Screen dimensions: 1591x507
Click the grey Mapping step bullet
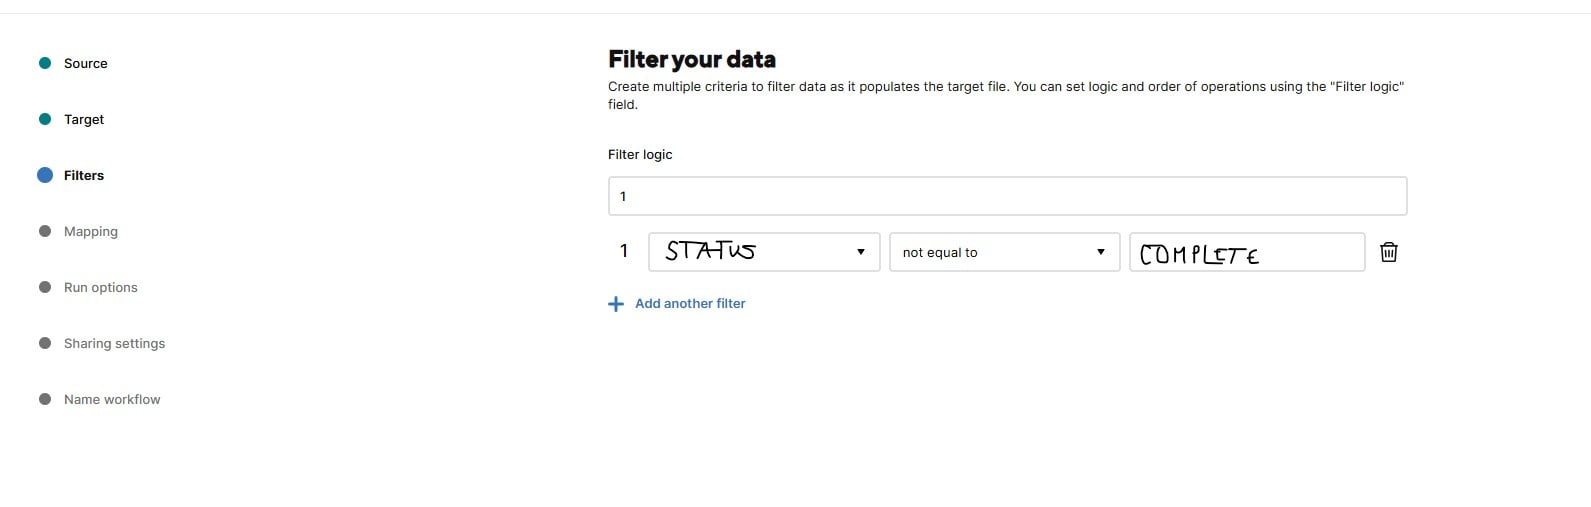pyautogui.click(x=45, y=231)
